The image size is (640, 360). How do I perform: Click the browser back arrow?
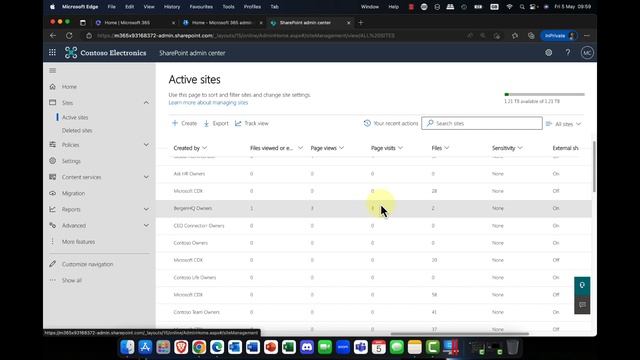(53, 36)
